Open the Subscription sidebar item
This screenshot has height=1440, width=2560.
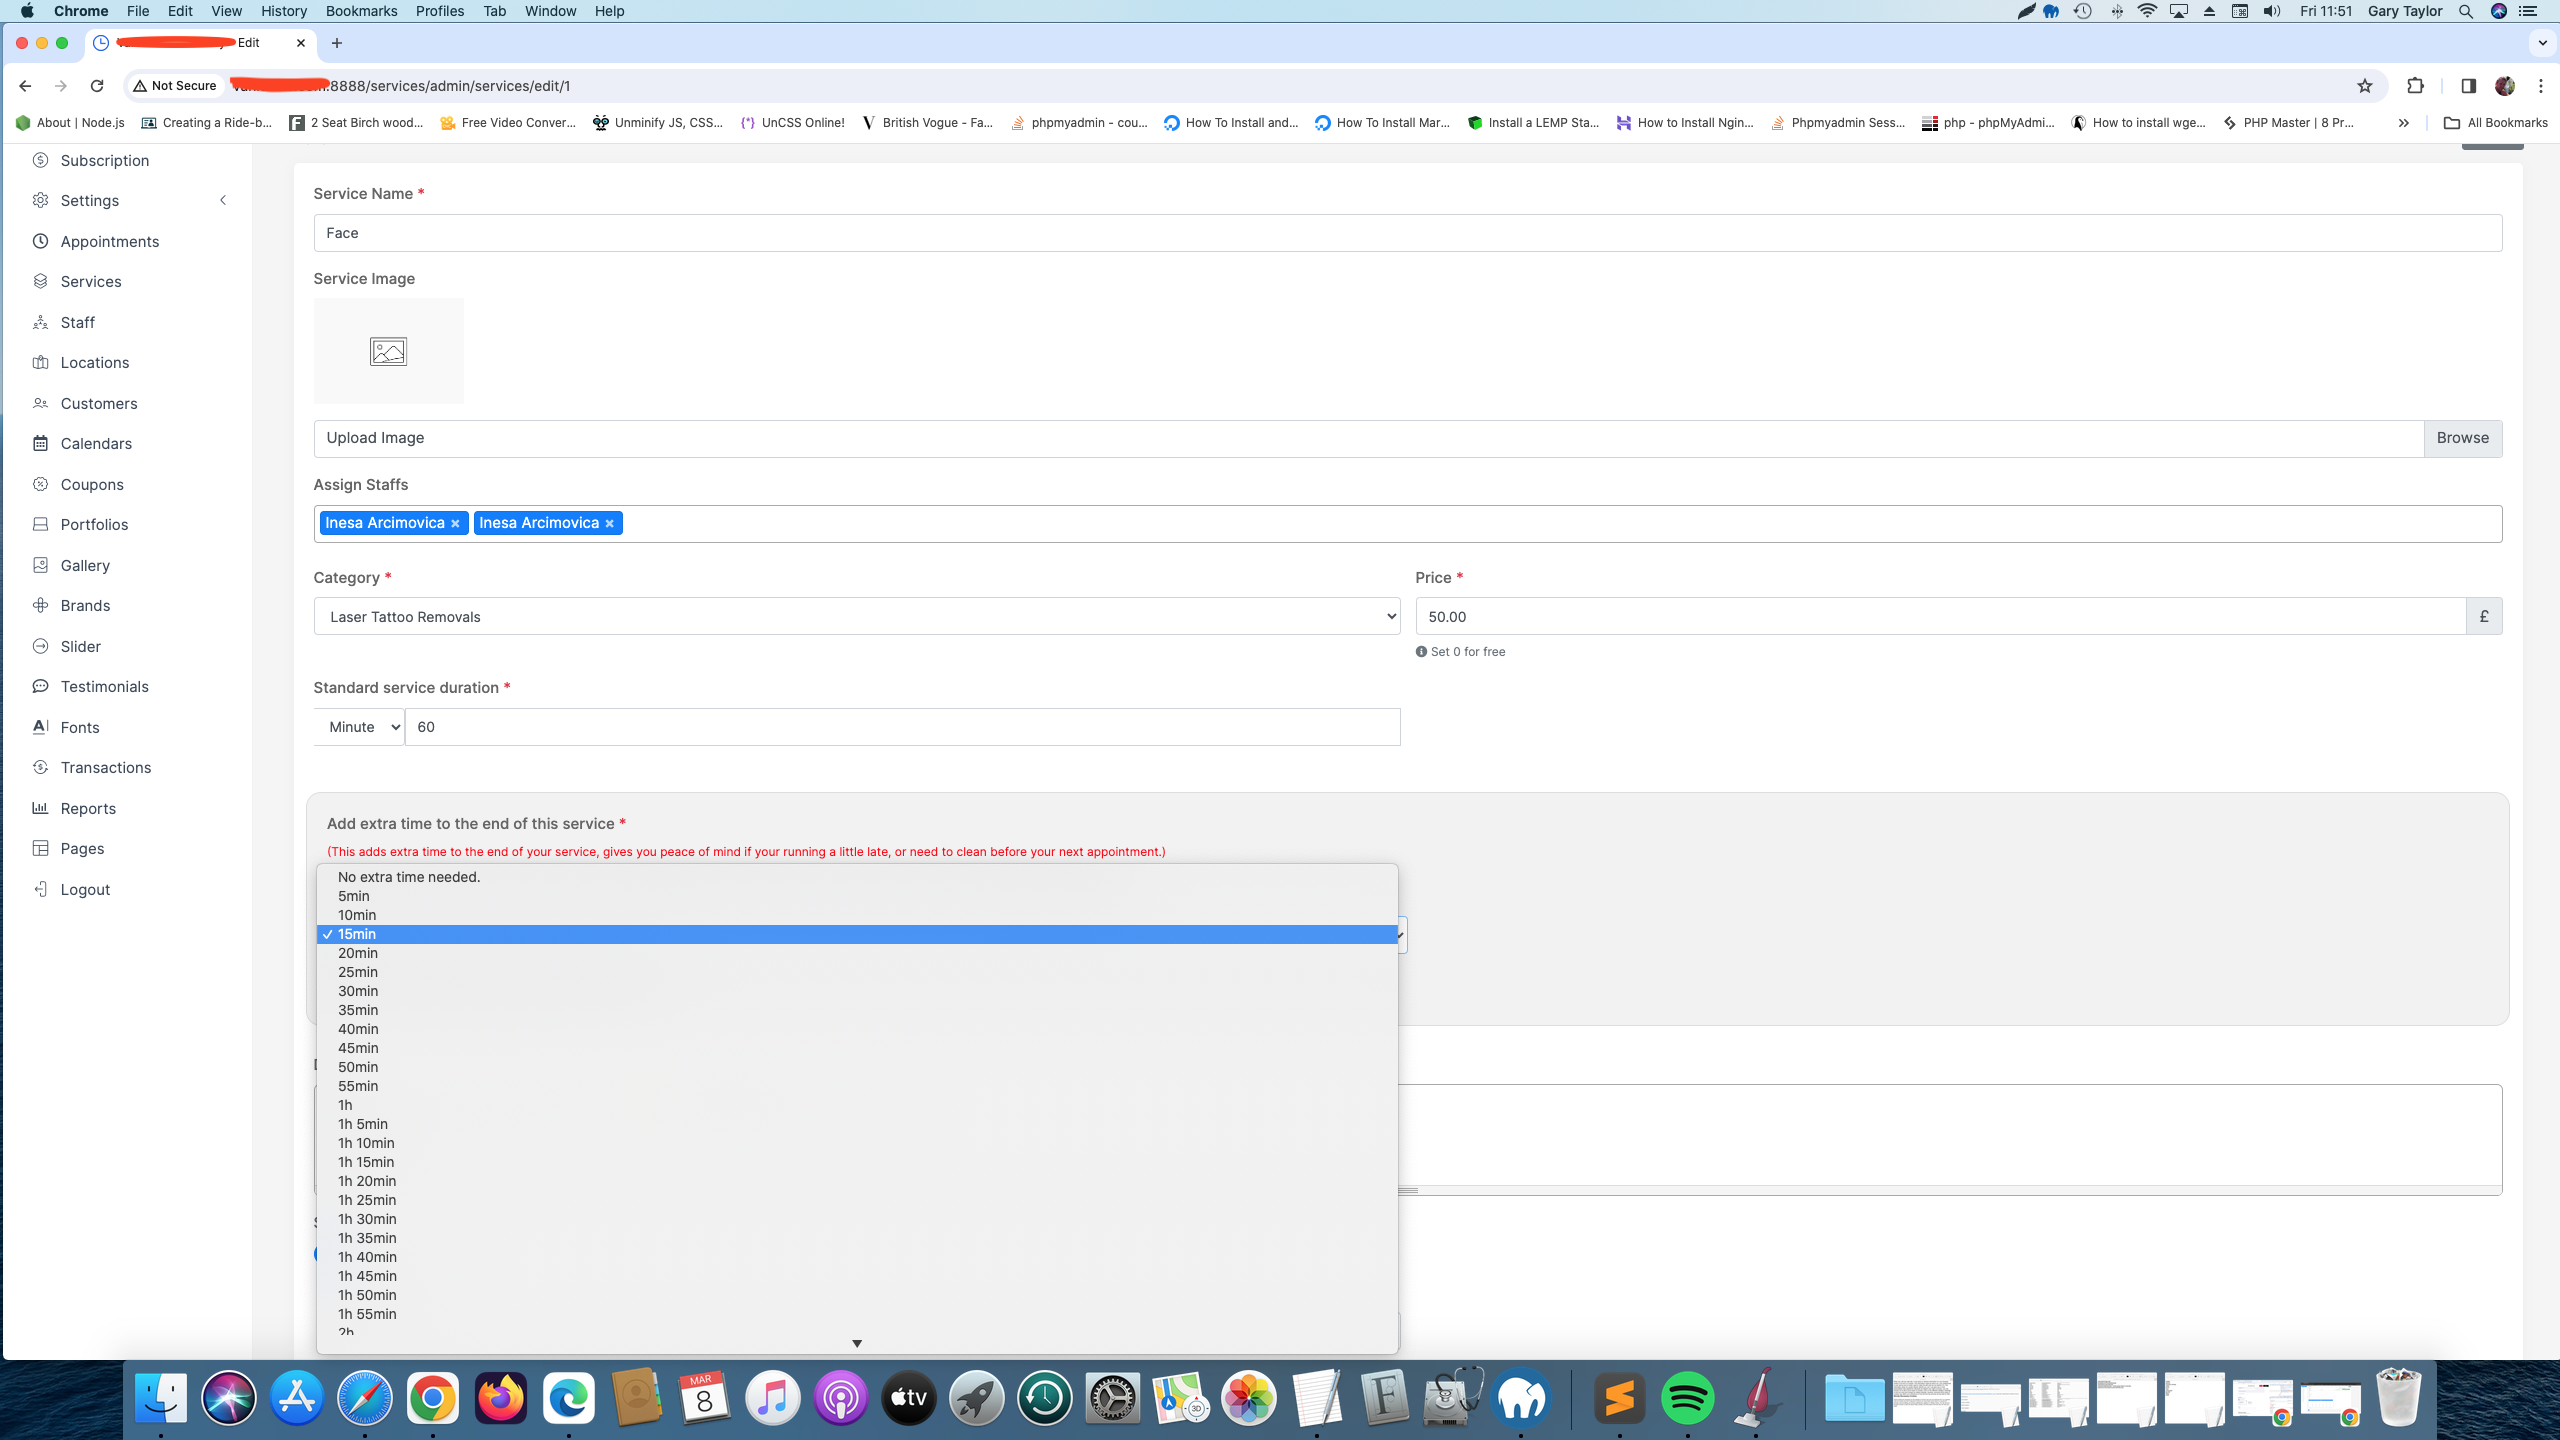(104, 160)
